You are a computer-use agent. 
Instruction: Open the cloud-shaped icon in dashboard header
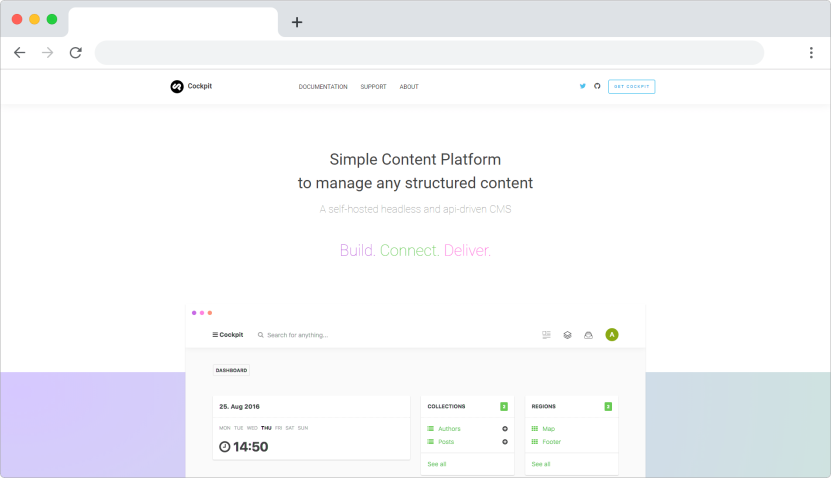tap(588, 335)
